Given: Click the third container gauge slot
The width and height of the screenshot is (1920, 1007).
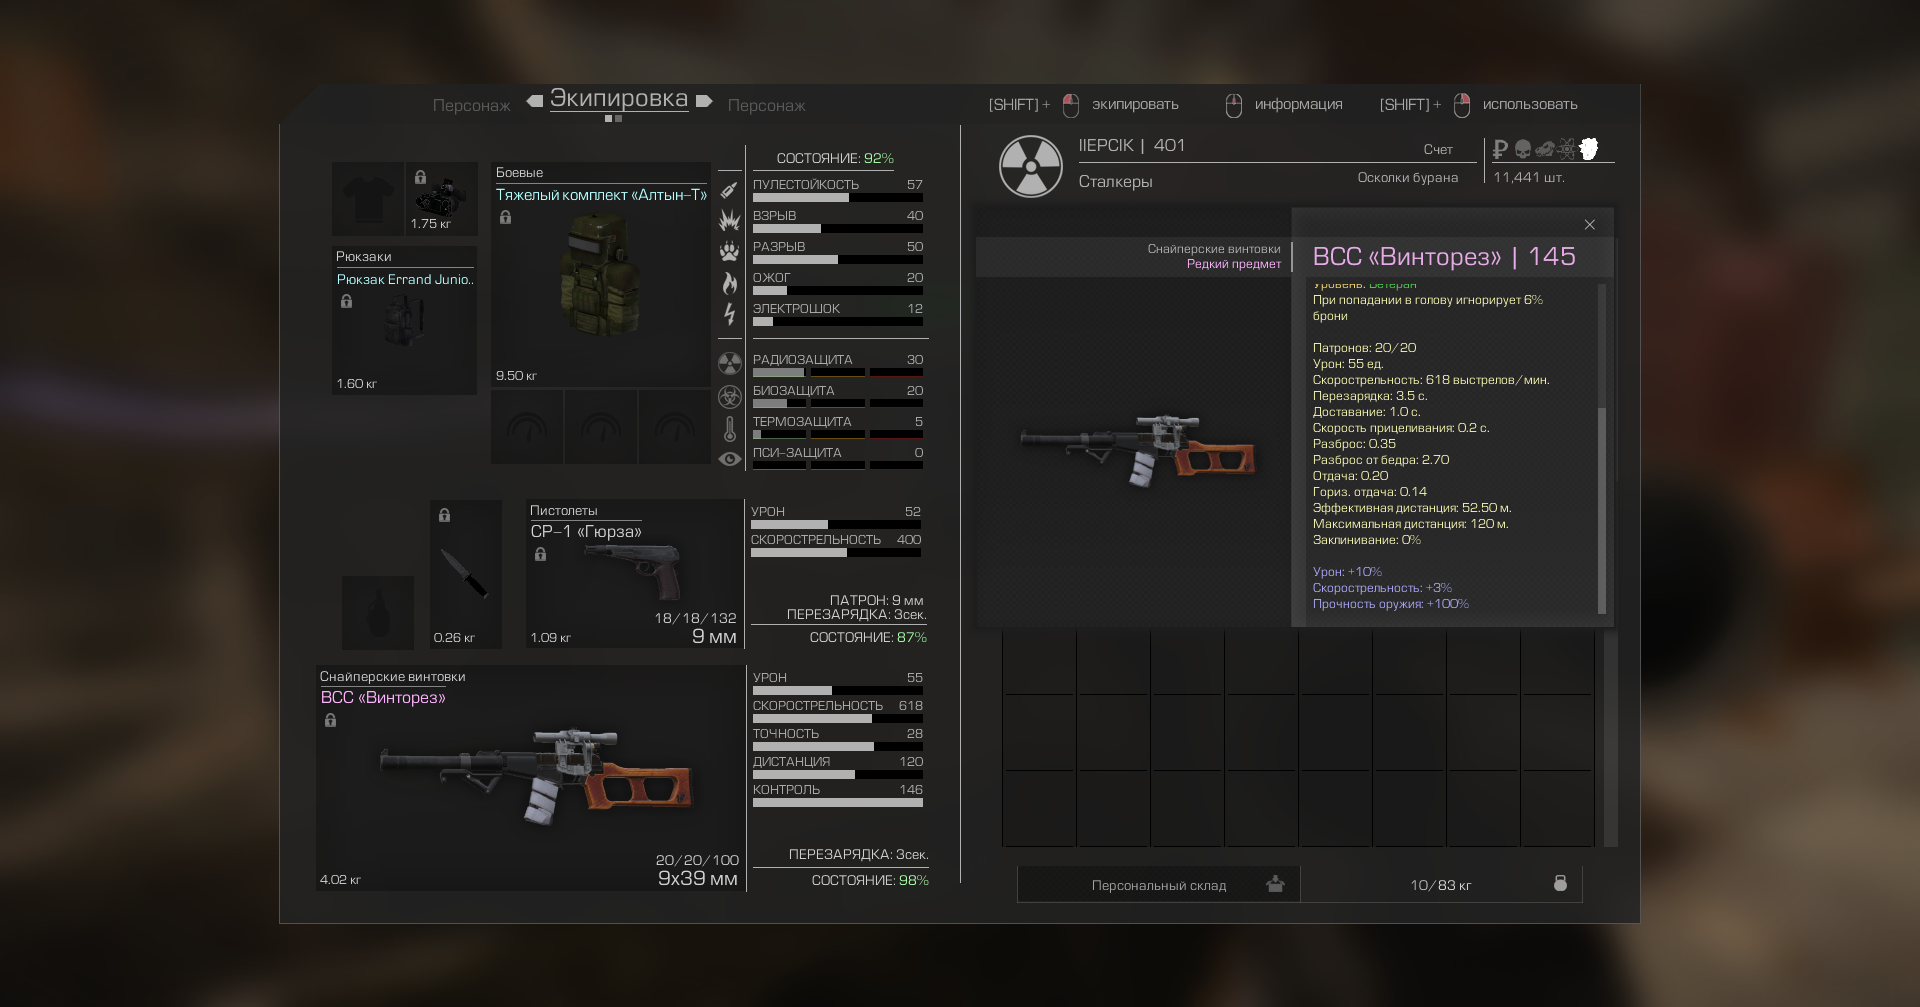Looking at the screenshot, I should (x=674, y=427).
